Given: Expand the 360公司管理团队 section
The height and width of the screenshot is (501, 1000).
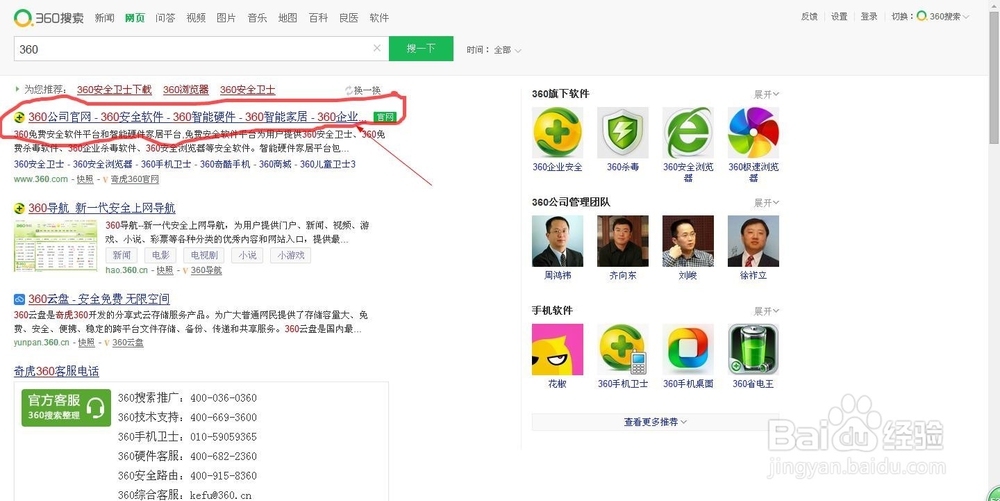Looking at the screenshot, I should click(766, 203).
